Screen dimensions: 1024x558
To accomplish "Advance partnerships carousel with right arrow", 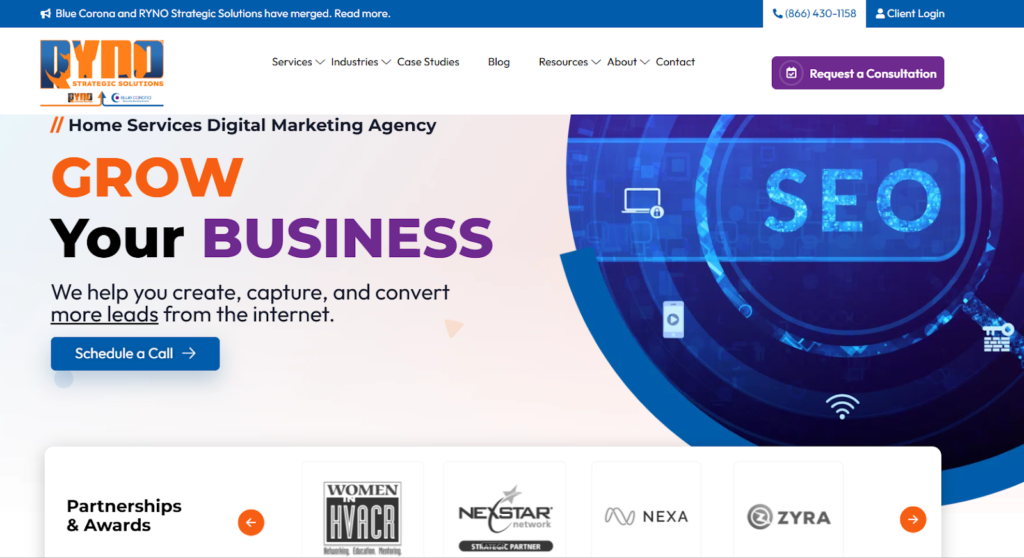I will pyautogui.click(x=912, y=519).
